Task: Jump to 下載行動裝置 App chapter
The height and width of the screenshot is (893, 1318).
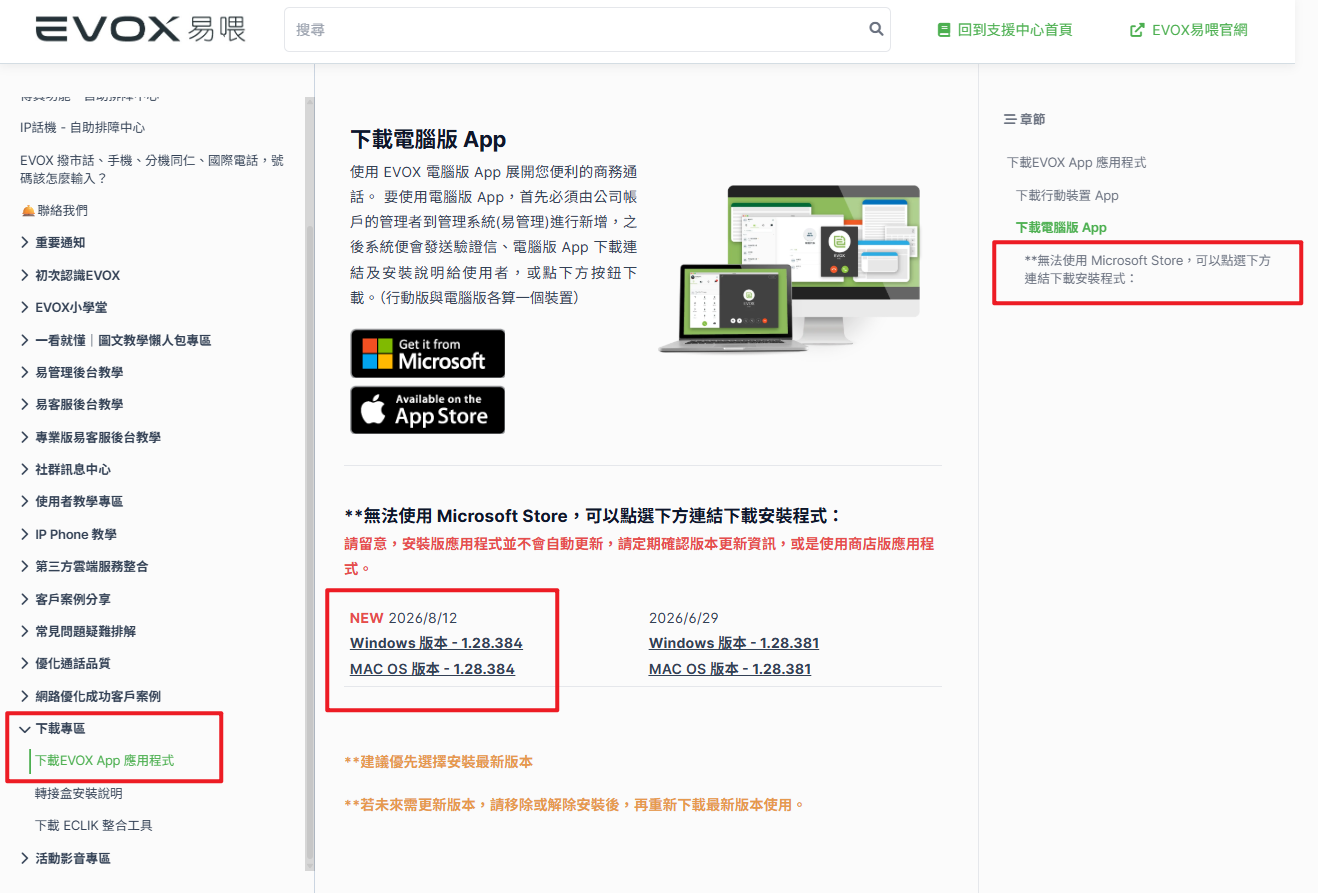Action: (x=1067, y=195)
